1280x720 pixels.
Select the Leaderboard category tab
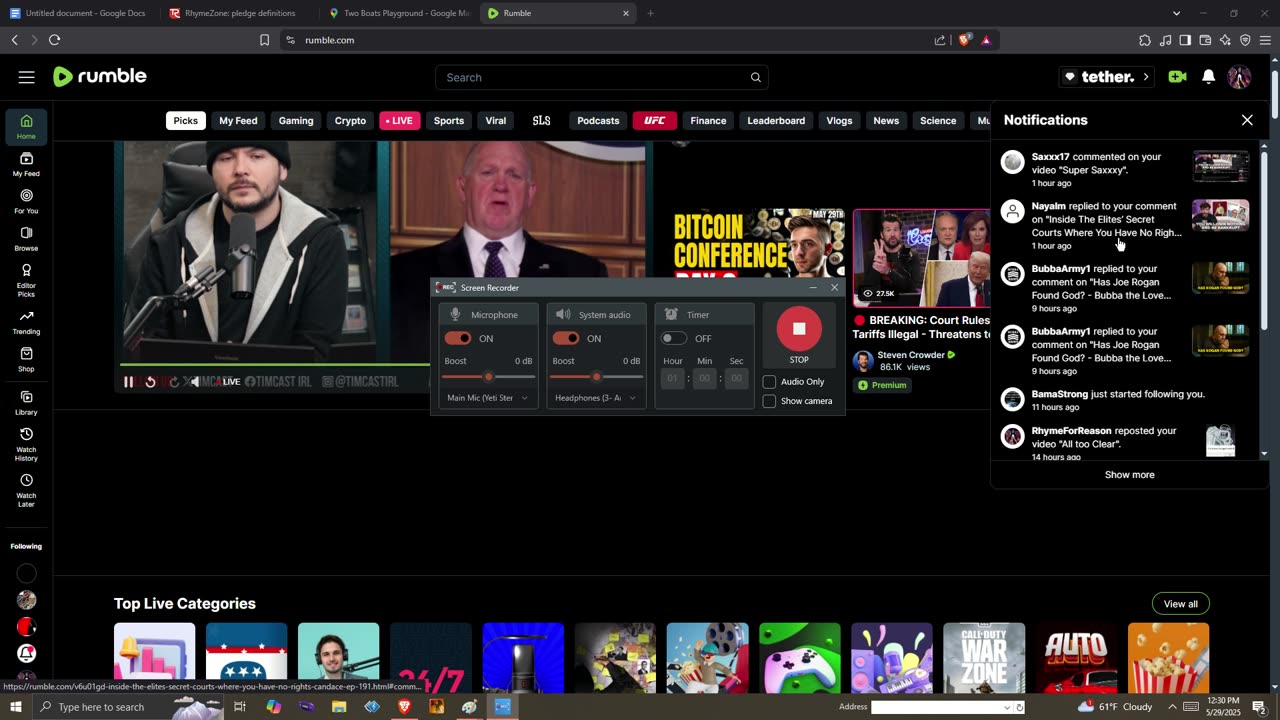776,121
